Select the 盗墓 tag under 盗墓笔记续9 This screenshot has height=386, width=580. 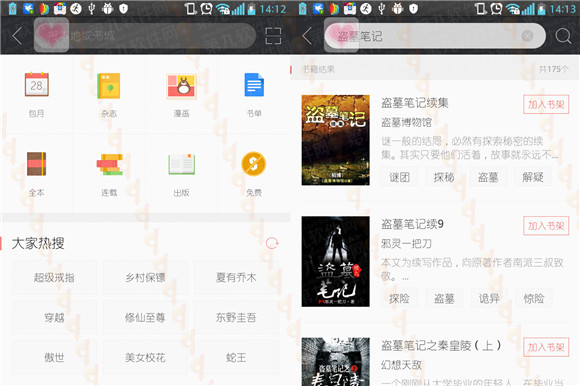click(444, 298)
